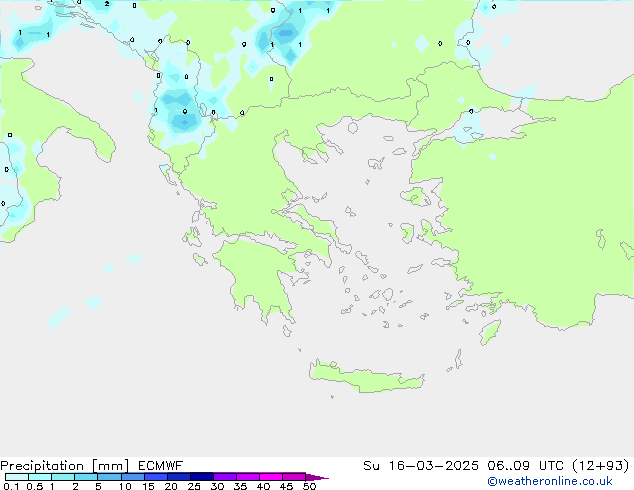Click the Peloponnese peninsula on the map
The image size is (634, 490).
pyautogui.click(x=259, y=275)
